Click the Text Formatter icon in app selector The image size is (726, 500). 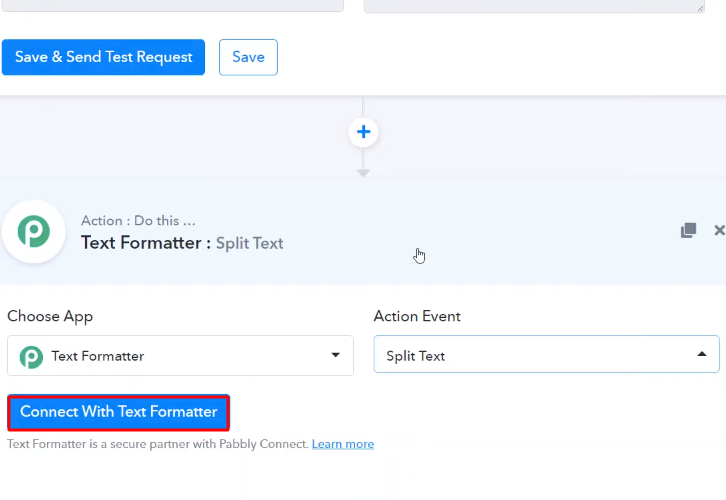click(31, 356)
